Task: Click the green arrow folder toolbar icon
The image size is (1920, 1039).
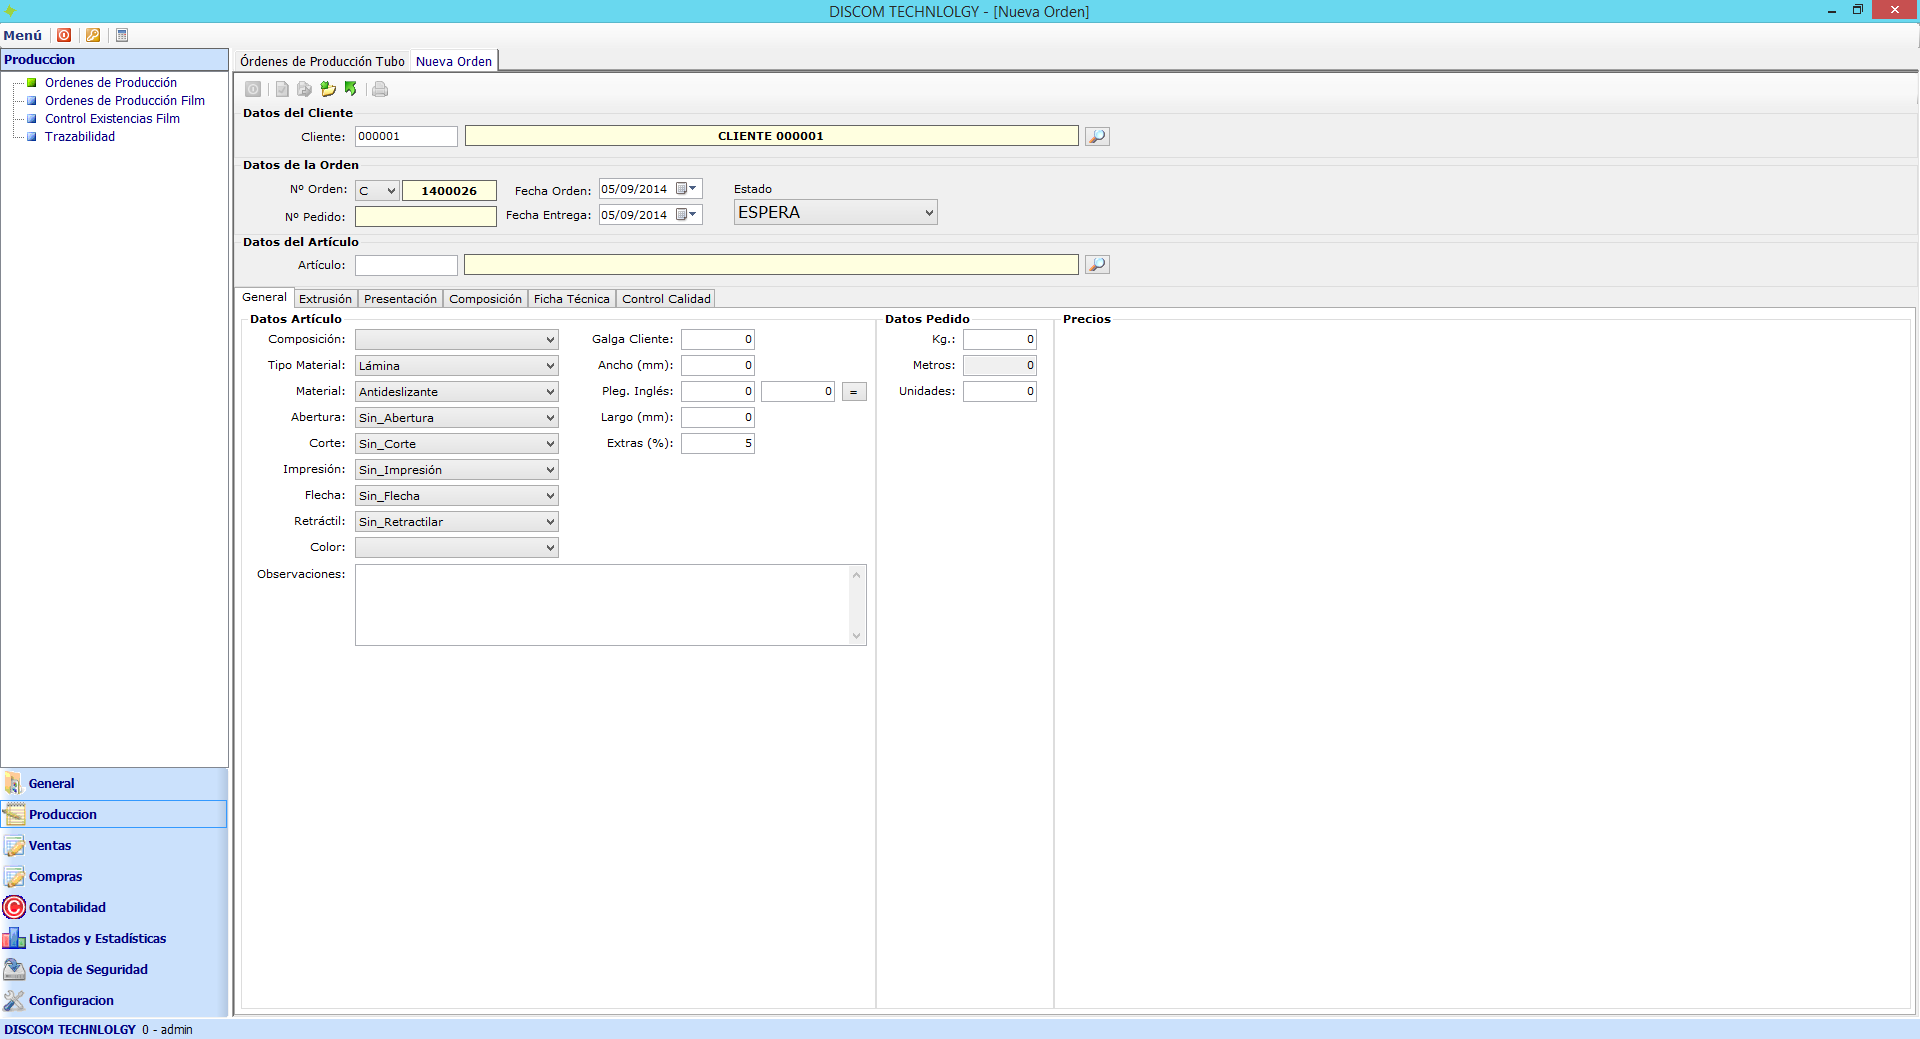Action: pyautogui.click(x=328, y=89)
